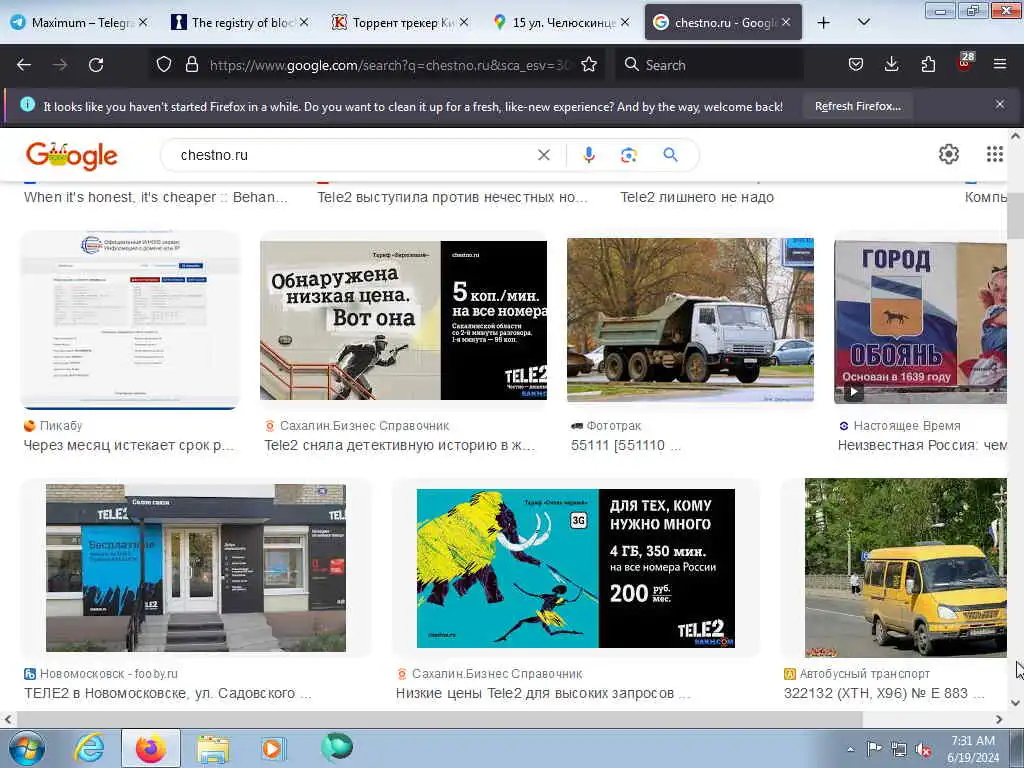Go to Google home via logo
The width and height of the screenshot is (1024, 768).
coord(71,156)
